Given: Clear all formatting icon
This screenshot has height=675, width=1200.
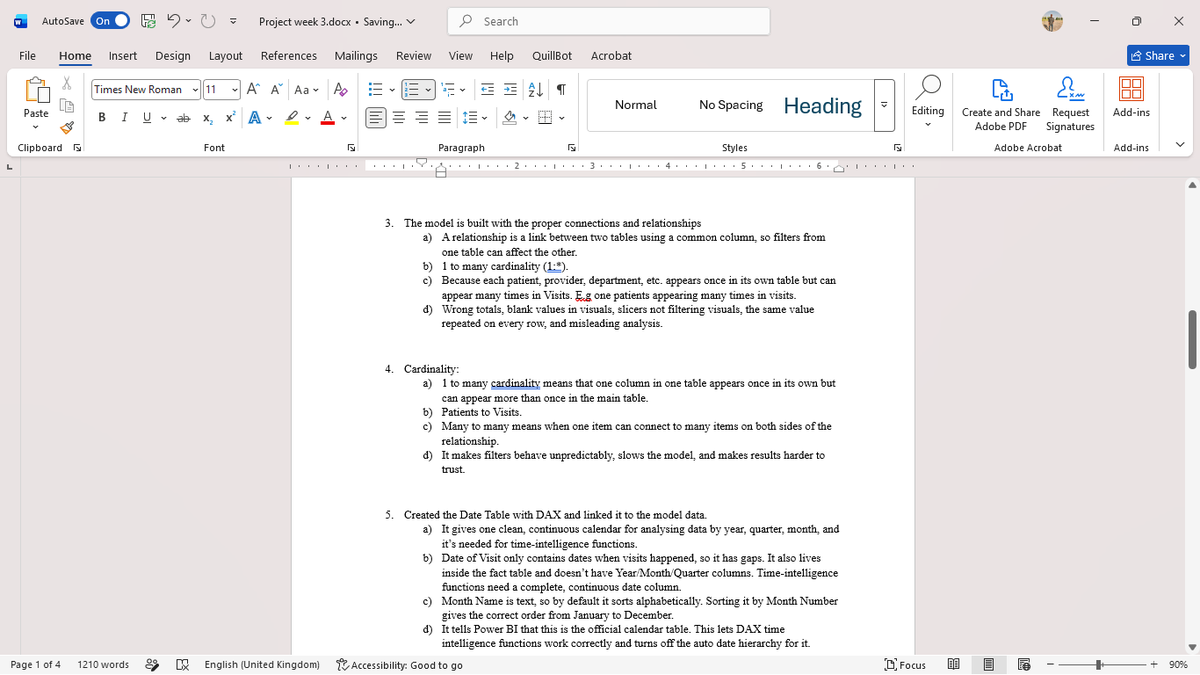Looking at the screenshot, I should click(340, 89).
